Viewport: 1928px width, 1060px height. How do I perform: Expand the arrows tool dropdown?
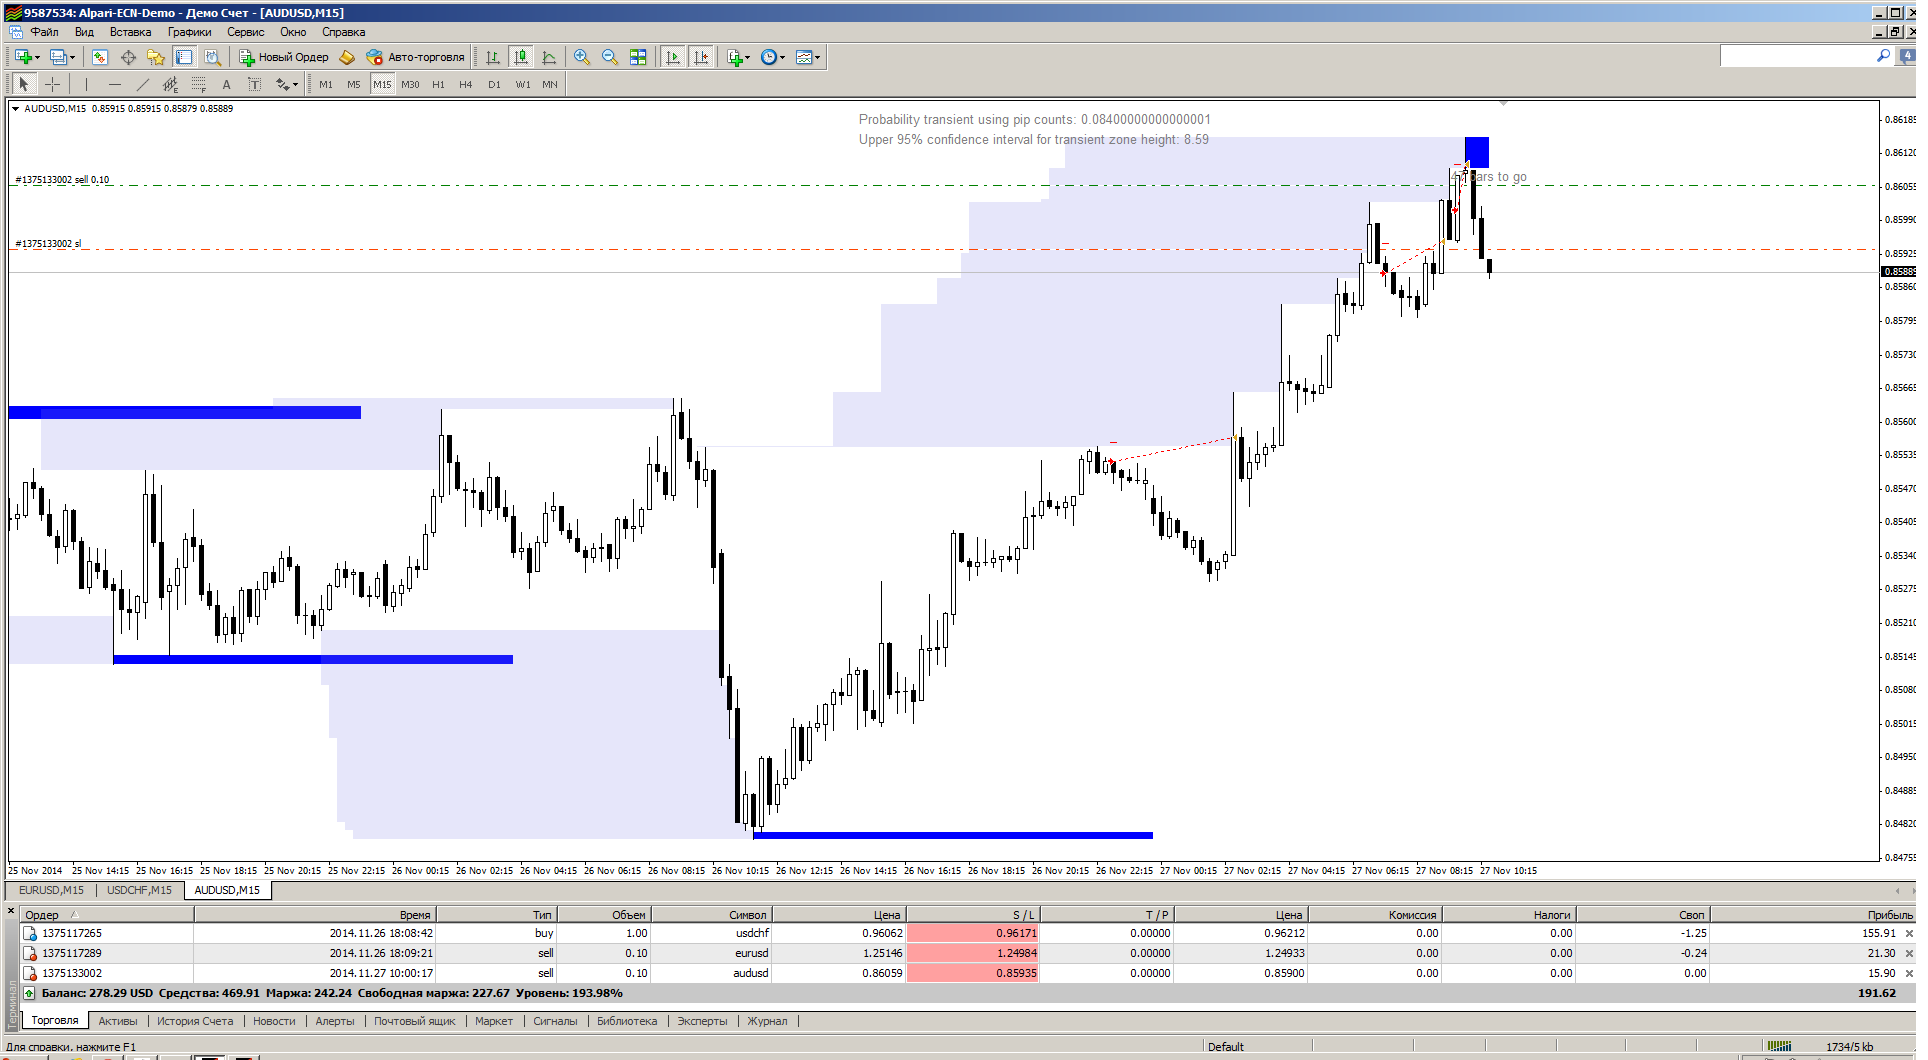click(295, 84)
